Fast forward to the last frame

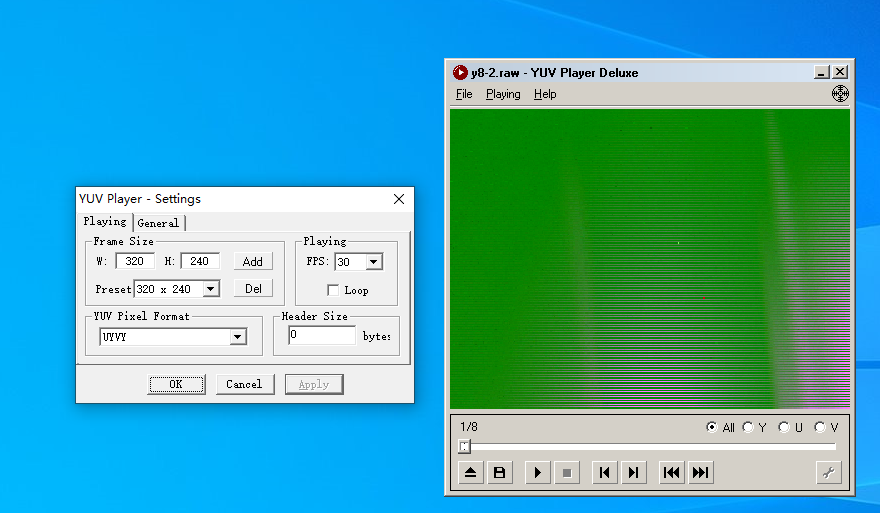pyautogui.click(x=701, y=473)
